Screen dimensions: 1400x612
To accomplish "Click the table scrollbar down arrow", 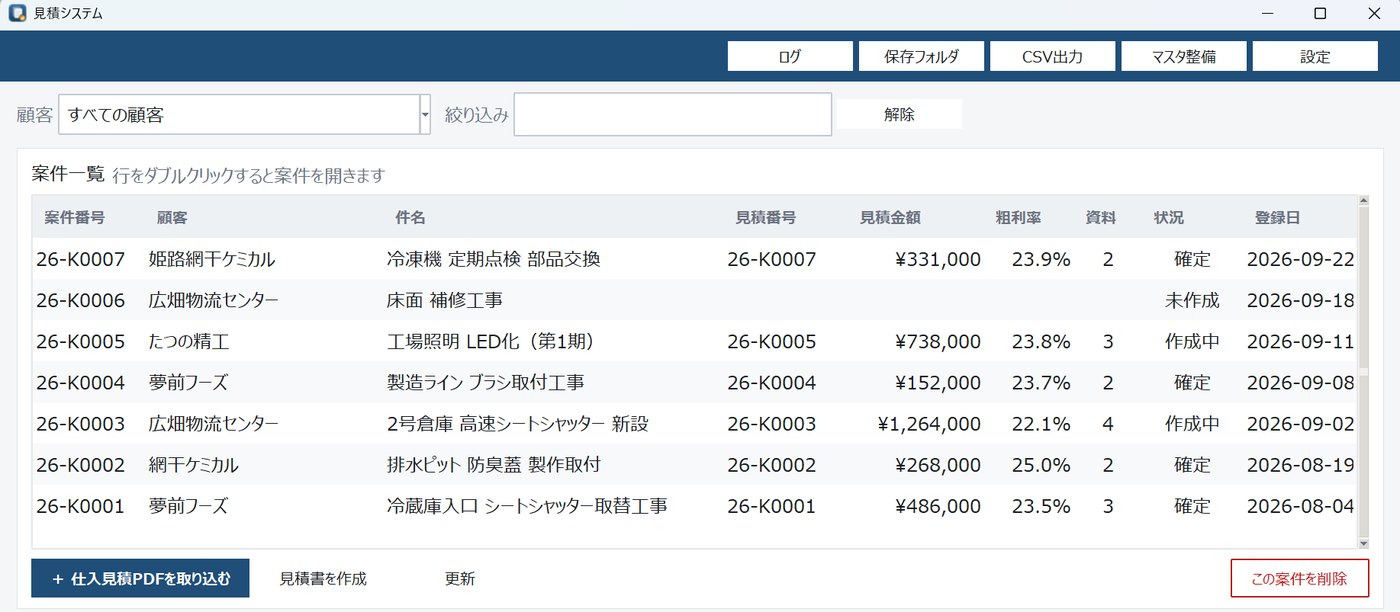I will tap(1362, 543).
